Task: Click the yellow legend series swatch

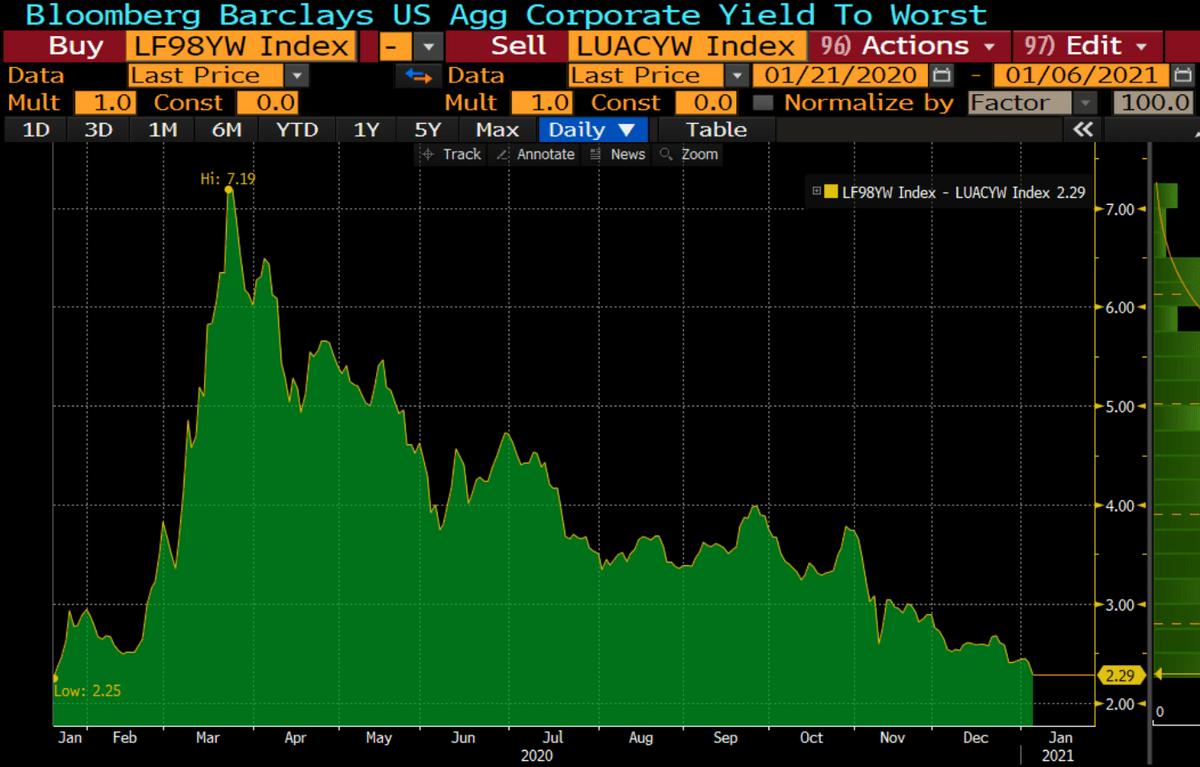Action: [x=831, y=192]
